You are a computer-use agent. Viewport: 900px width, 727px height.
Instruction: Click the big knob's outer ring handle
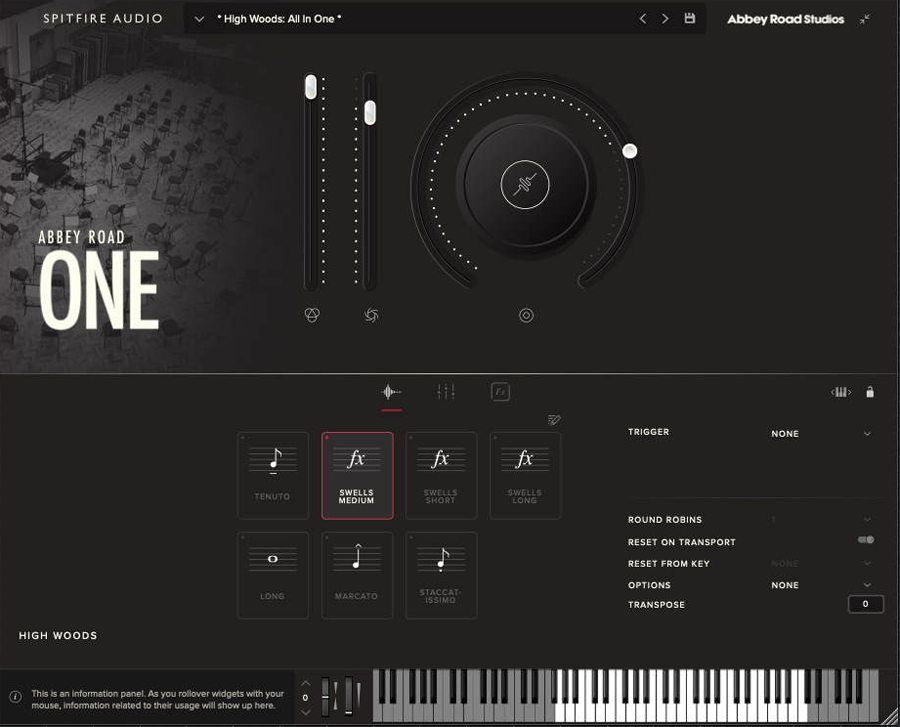(630, 151)
